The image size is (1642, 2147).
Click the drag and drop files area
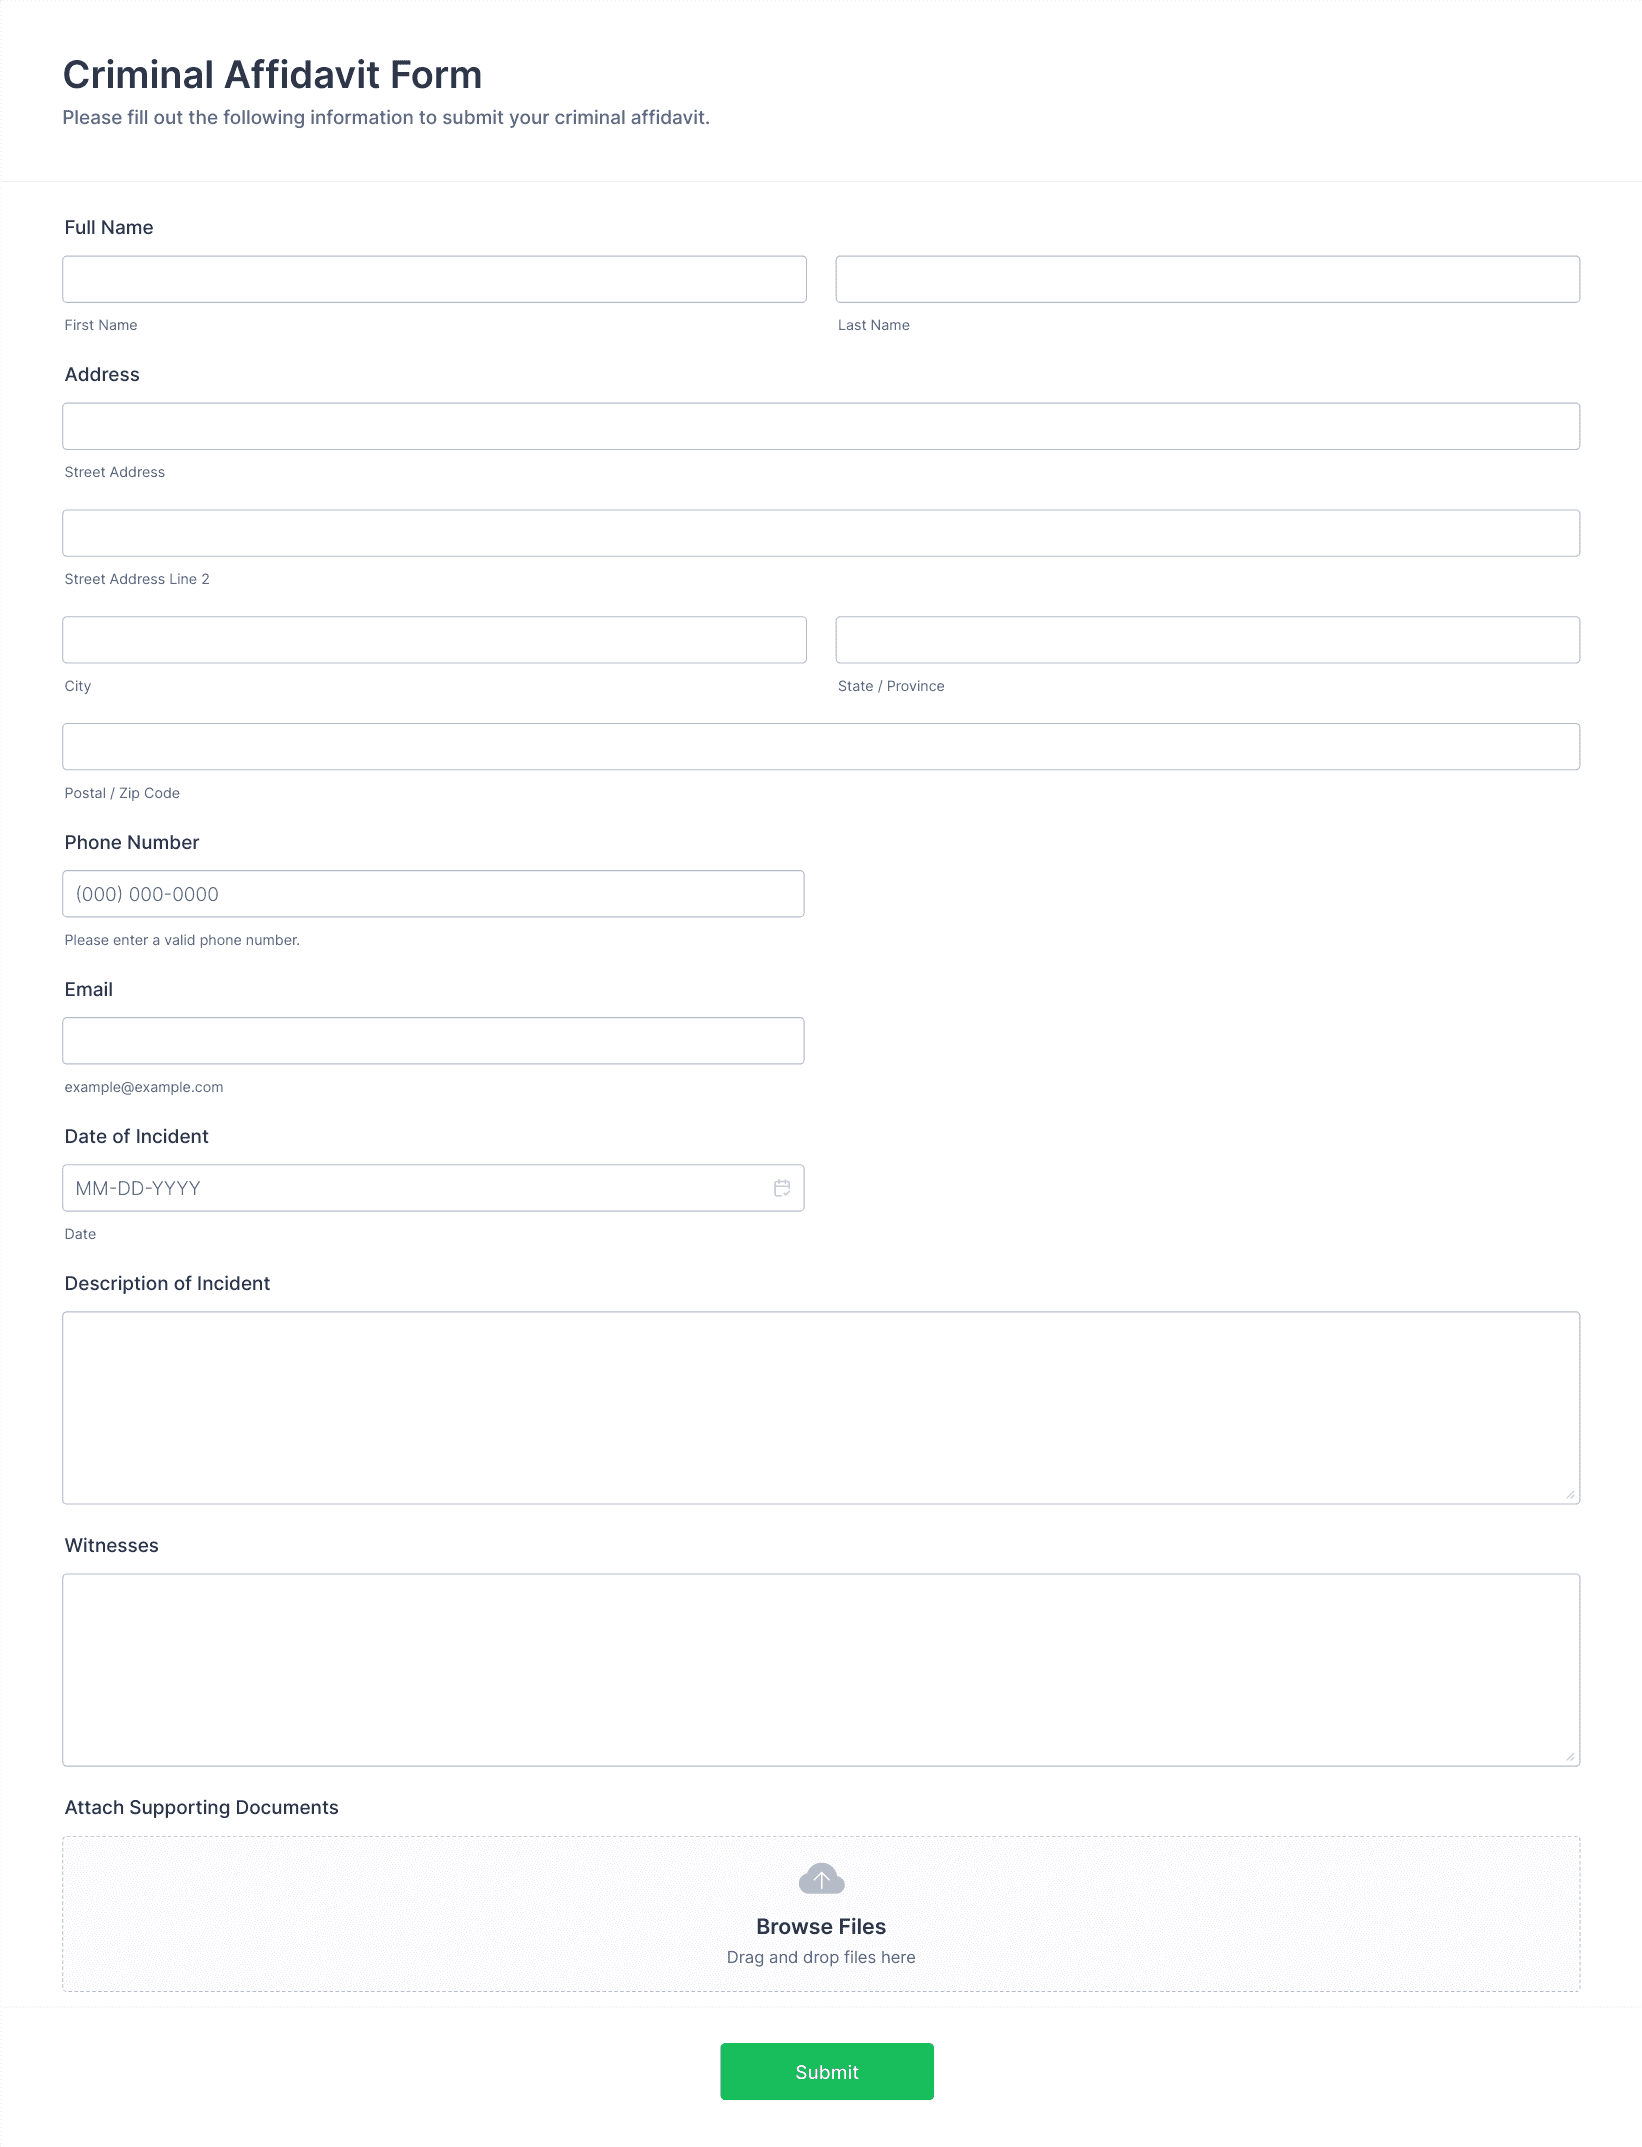click(821, 1914)
